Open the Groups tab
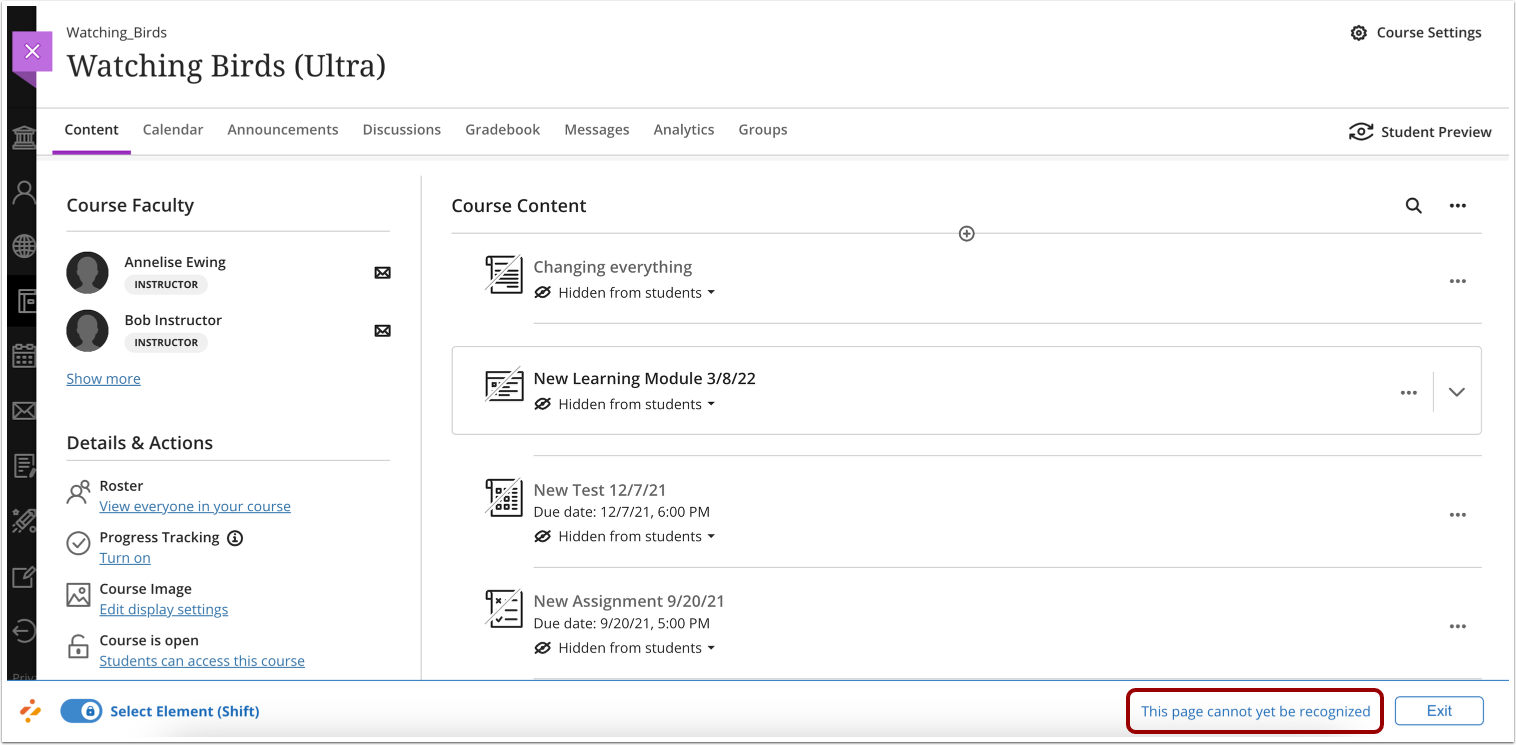The image size is (1516, 745). [763, 130]
